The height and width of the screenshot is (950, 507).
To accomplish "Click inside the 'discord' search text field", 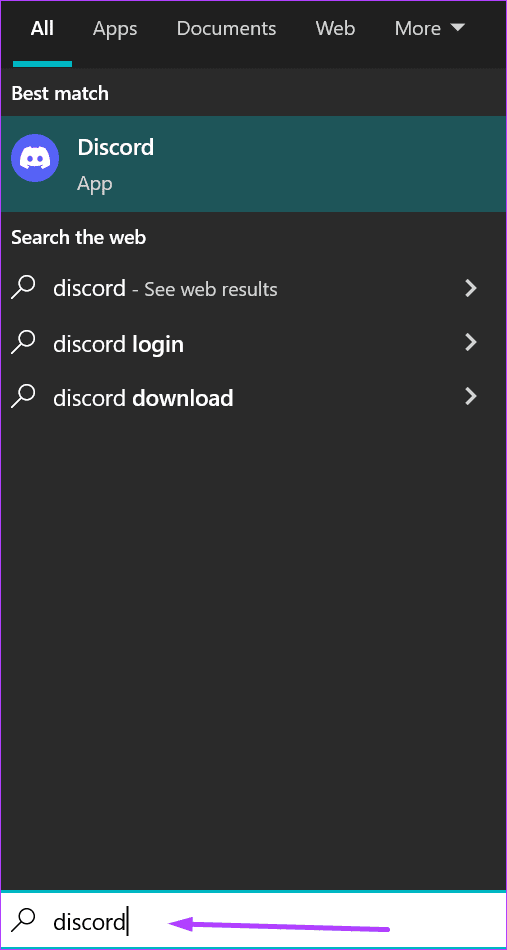I will tap(253, 921).
